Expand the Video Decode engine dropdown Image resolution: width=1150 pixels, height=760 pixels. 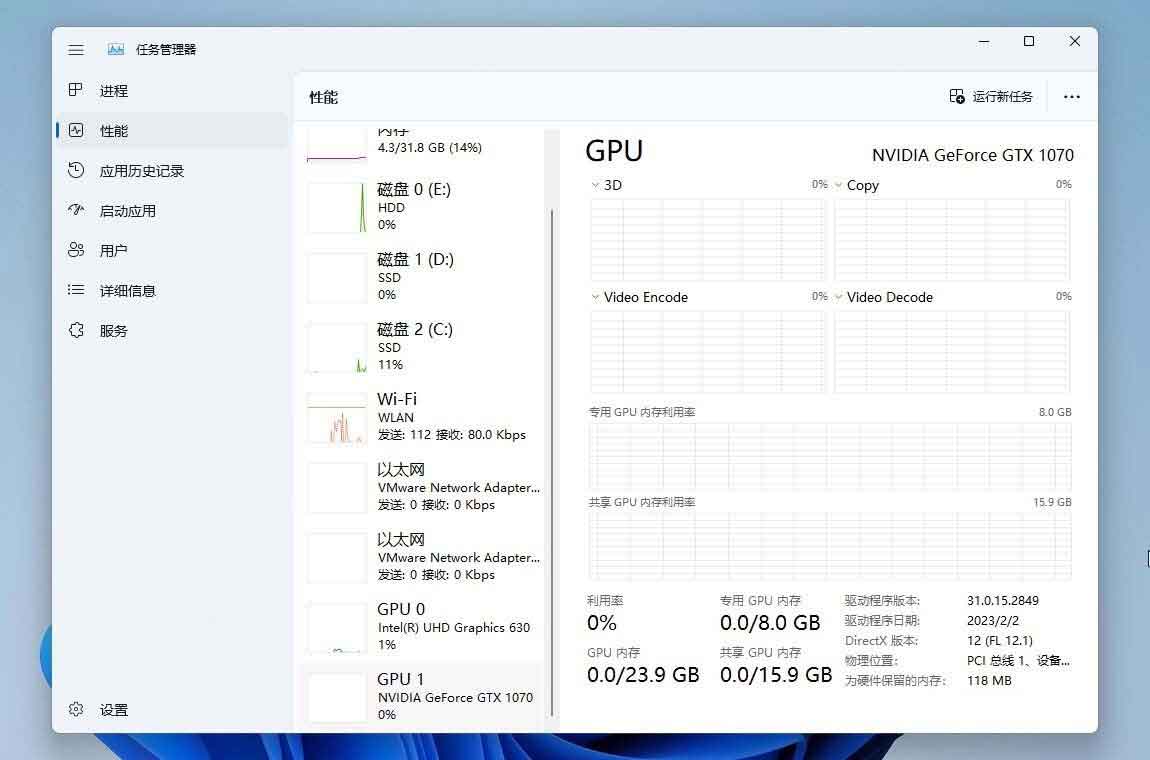838,297
